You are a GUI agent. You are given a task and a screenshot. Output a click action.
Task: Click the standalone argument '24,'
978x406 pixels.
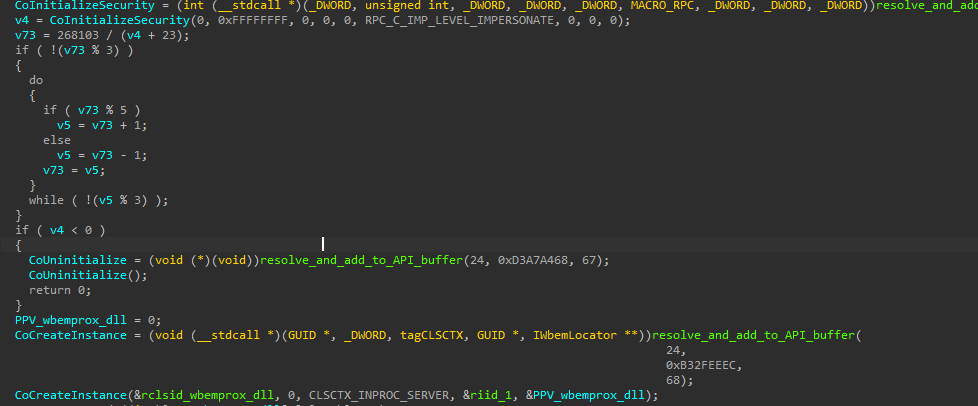click(677, 350)
